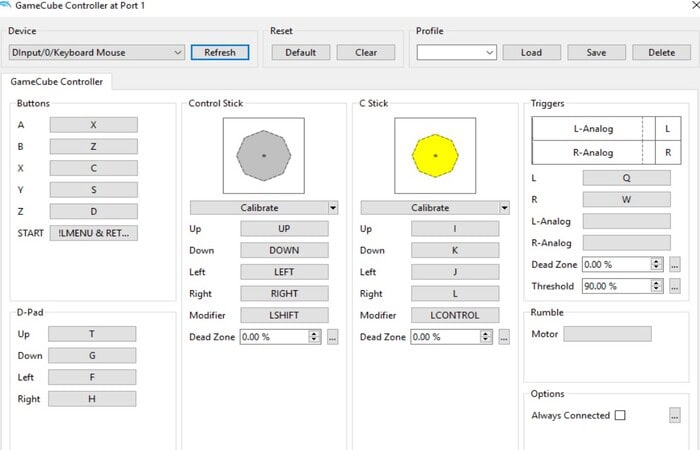
Task: Open Triggers Threshold options ellipsis button
Action: [x=675, y=286]
